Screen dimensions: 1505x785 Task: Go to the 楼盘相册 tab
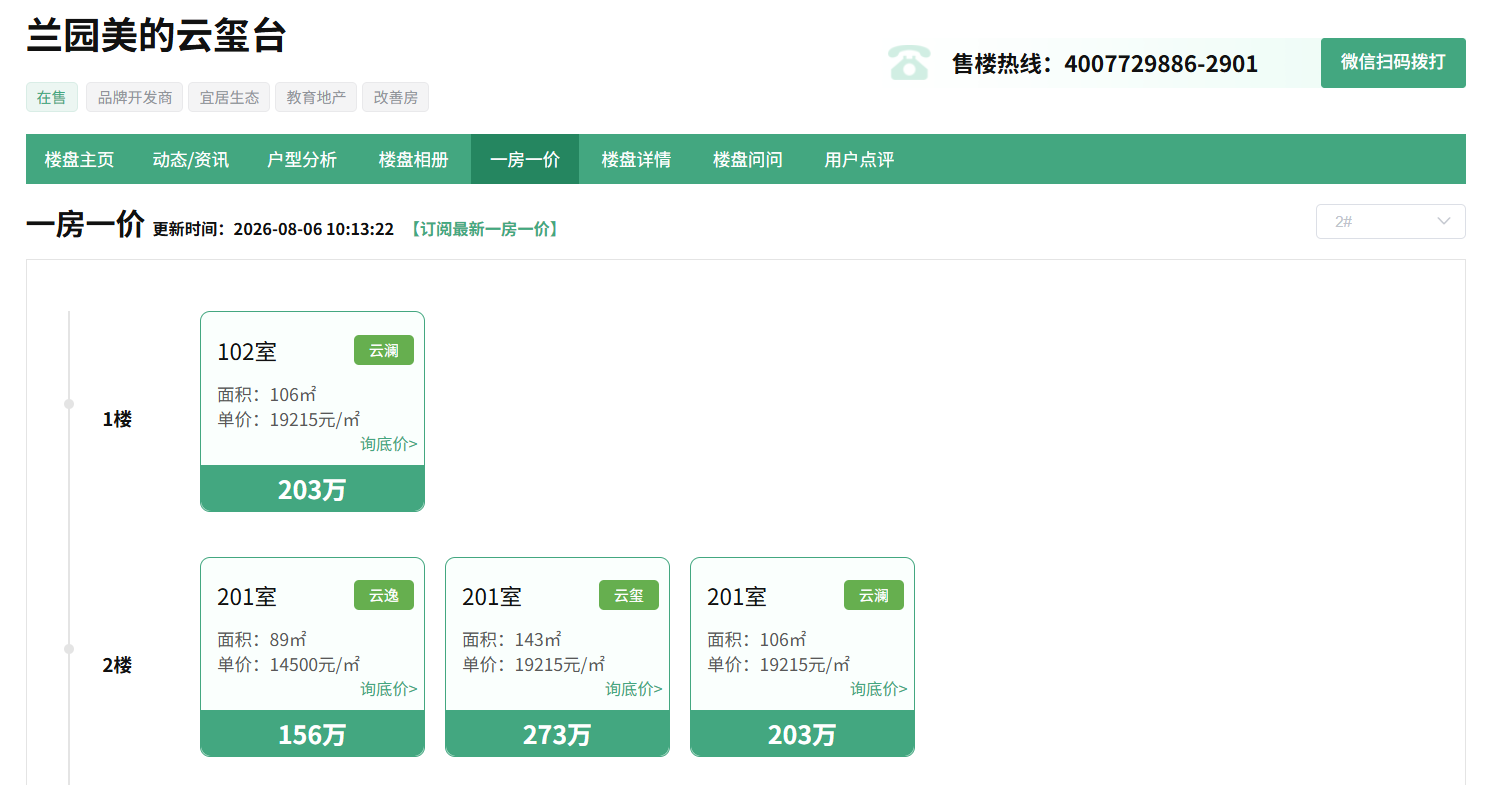[x=413, y=159]
